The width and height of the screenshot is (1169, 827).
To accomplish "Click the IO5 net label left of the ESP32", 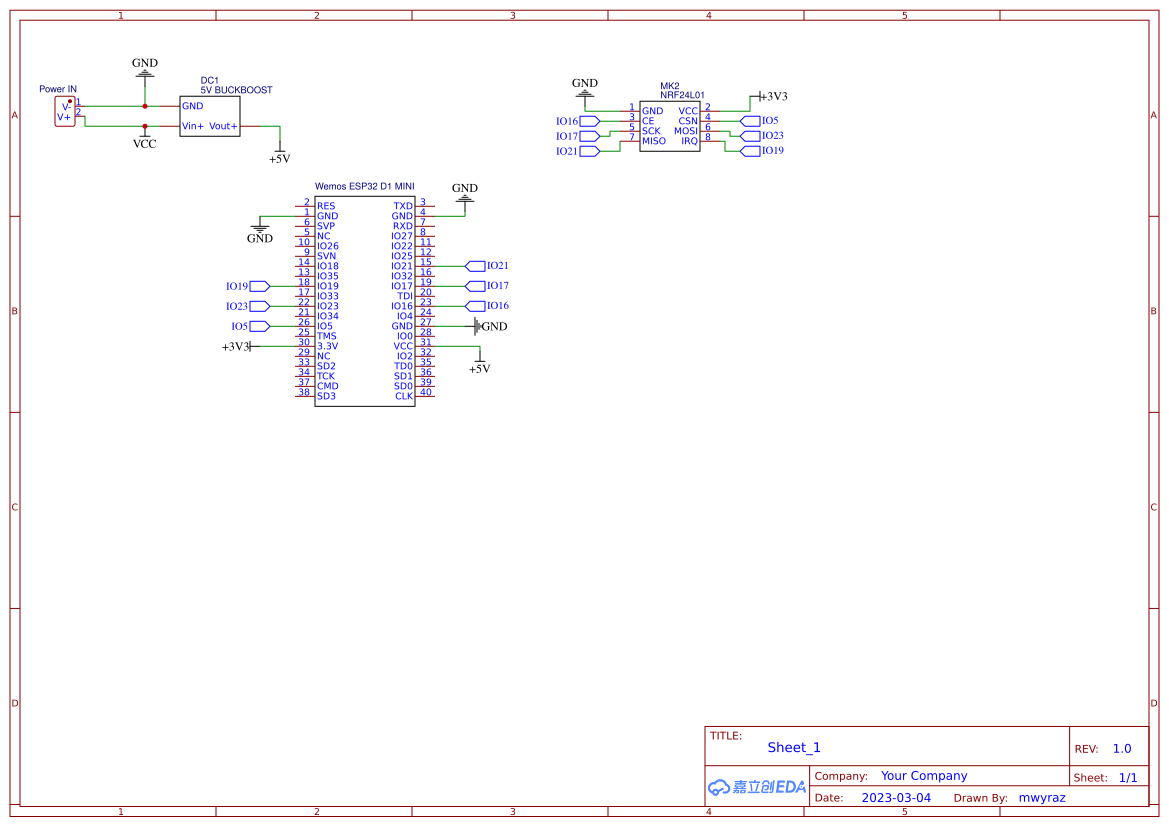I will coord(258,326).
